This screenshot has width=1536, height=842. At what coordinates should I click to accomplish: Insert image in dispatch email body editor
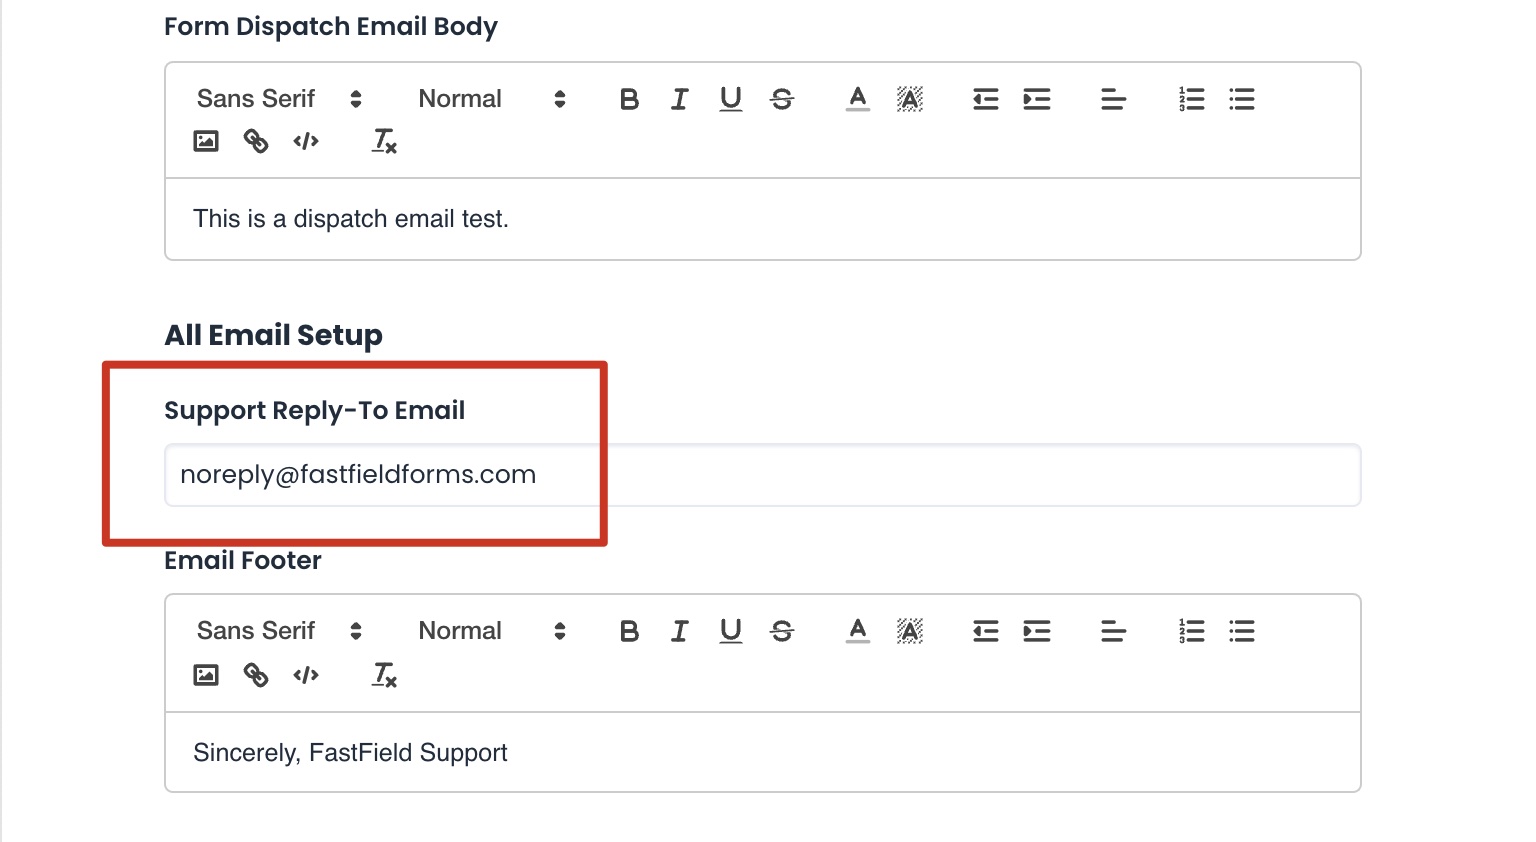206,141
